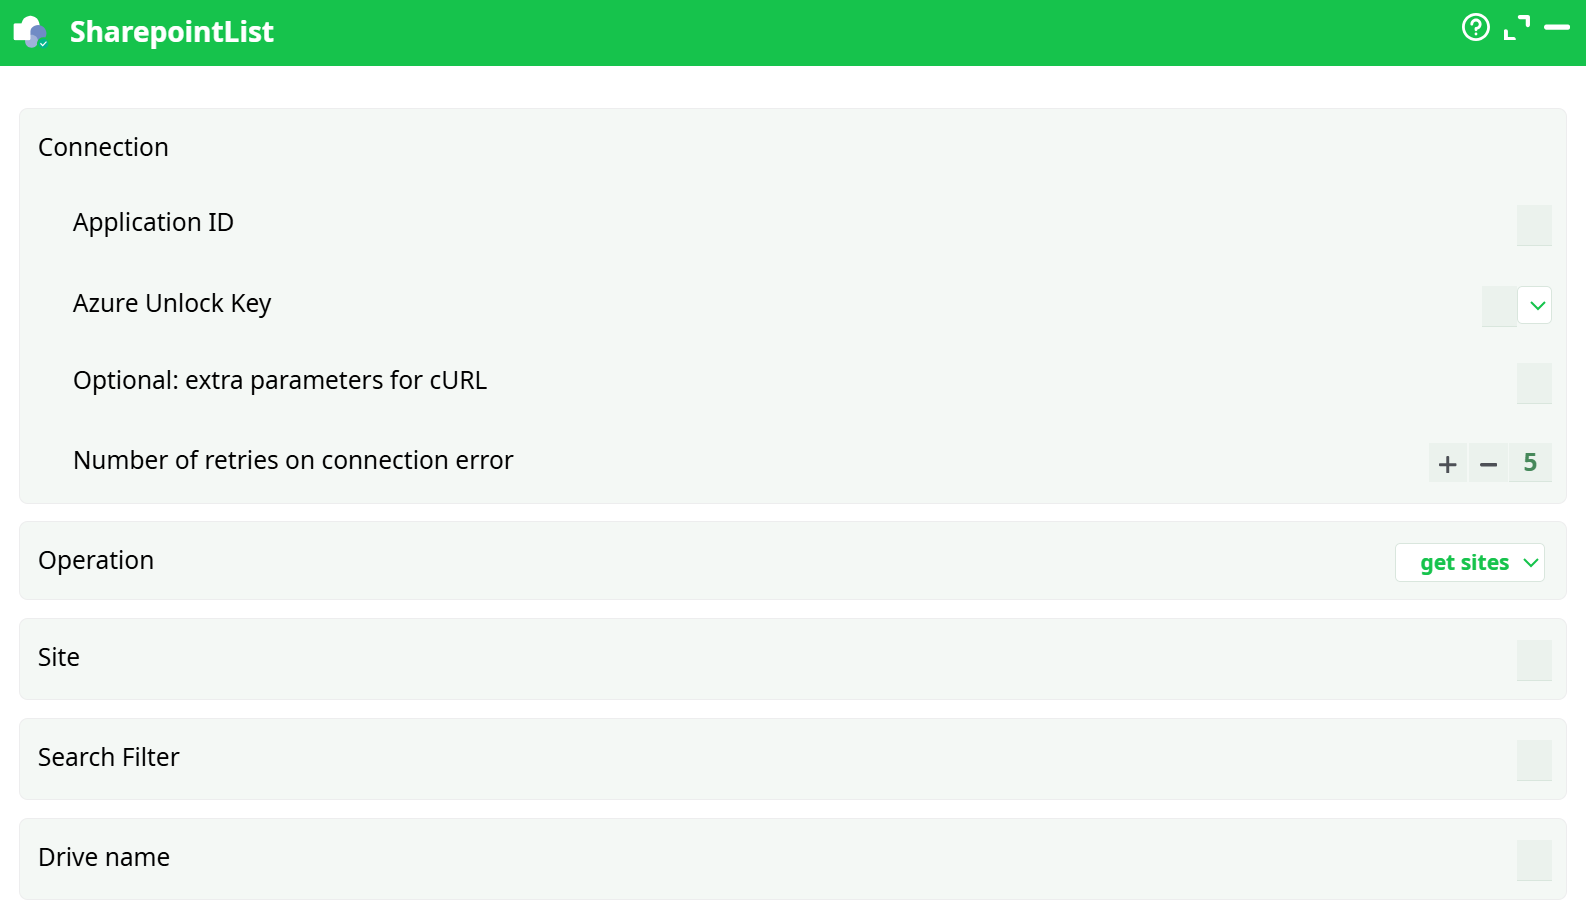Select the SharepointList title in the header
The image size is (1586, 915).
coord(171,31)
